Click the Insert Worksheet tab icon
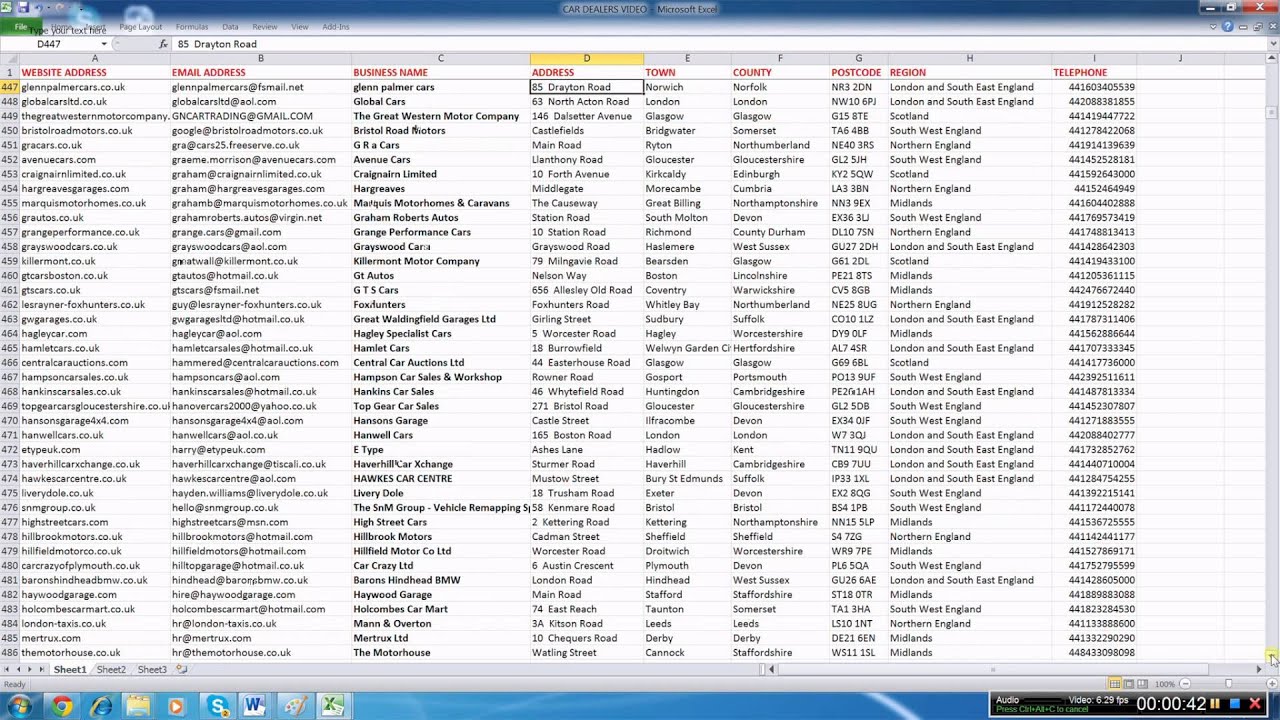1280x720 pixels. (x=180, y=670)
